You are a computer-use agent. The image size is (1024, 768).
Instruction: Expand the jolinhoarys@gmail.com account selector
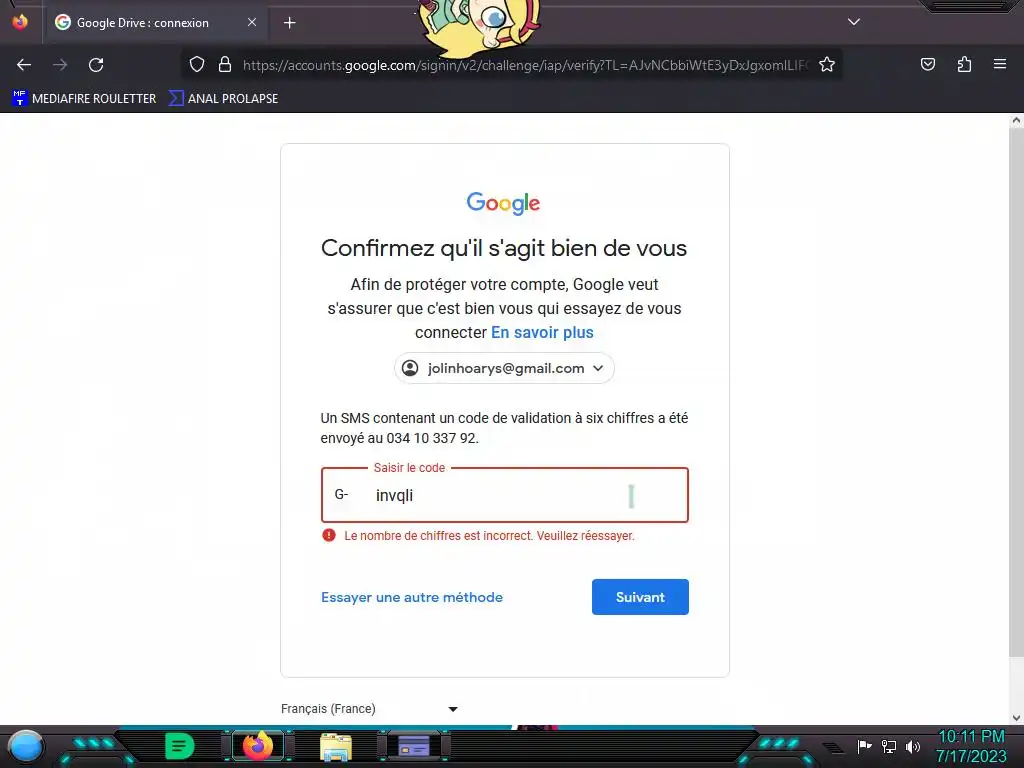504,368
